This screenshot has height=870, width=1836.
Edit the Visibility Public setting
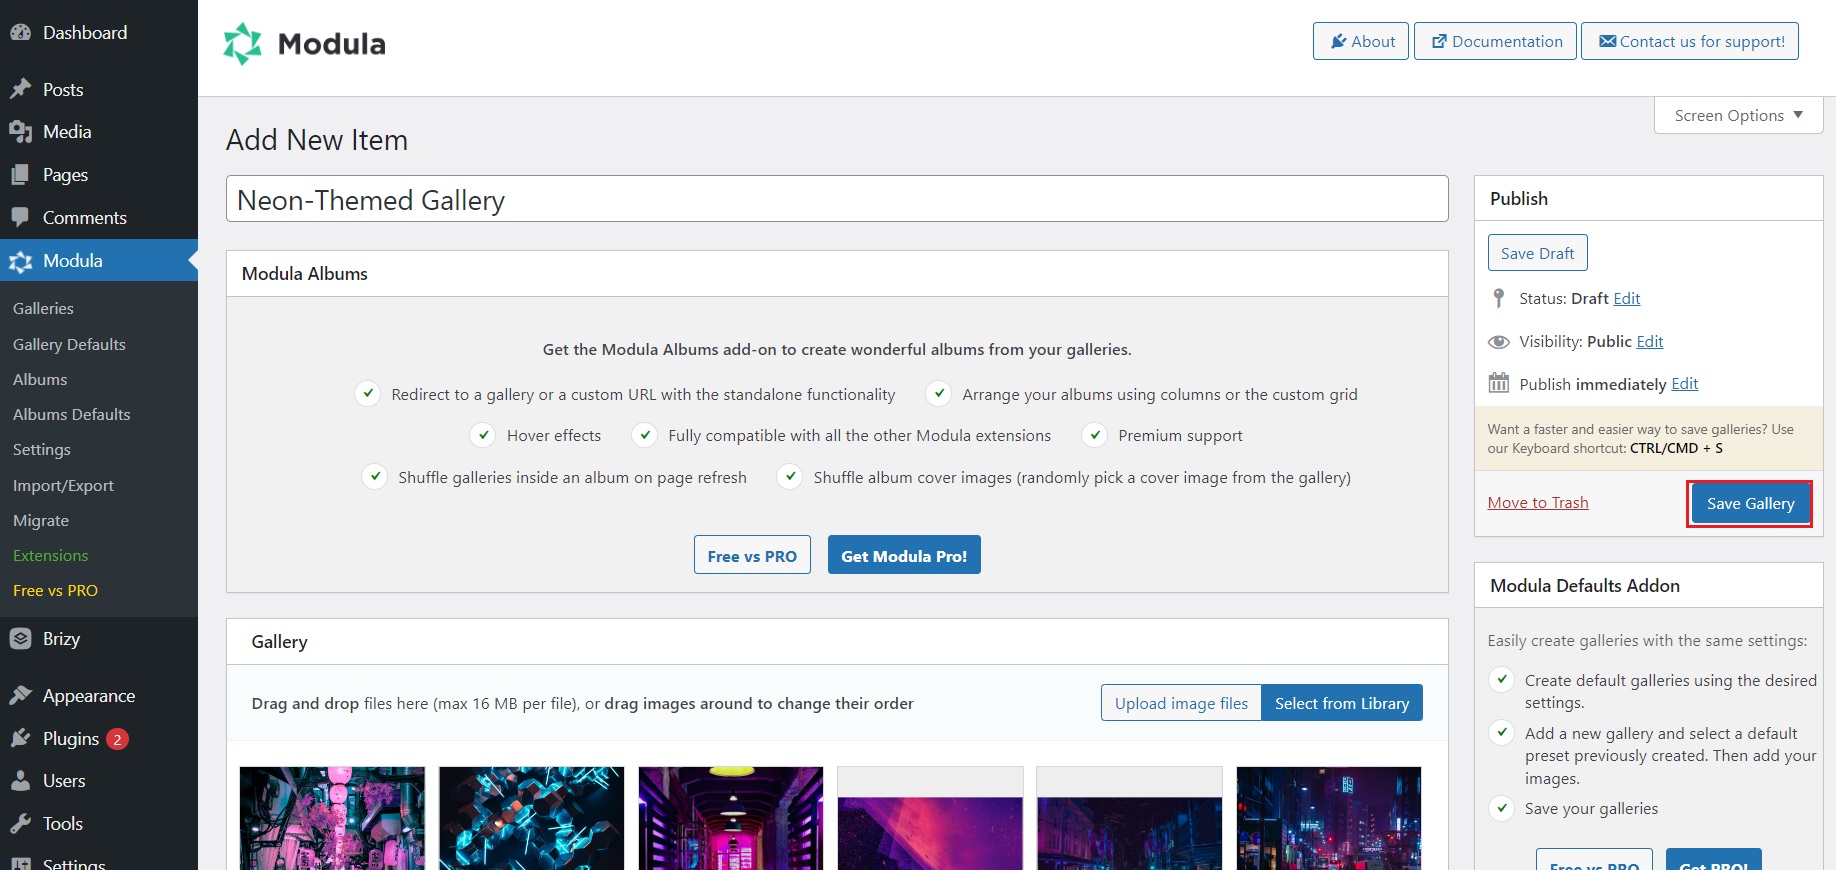coord(1649,342)
